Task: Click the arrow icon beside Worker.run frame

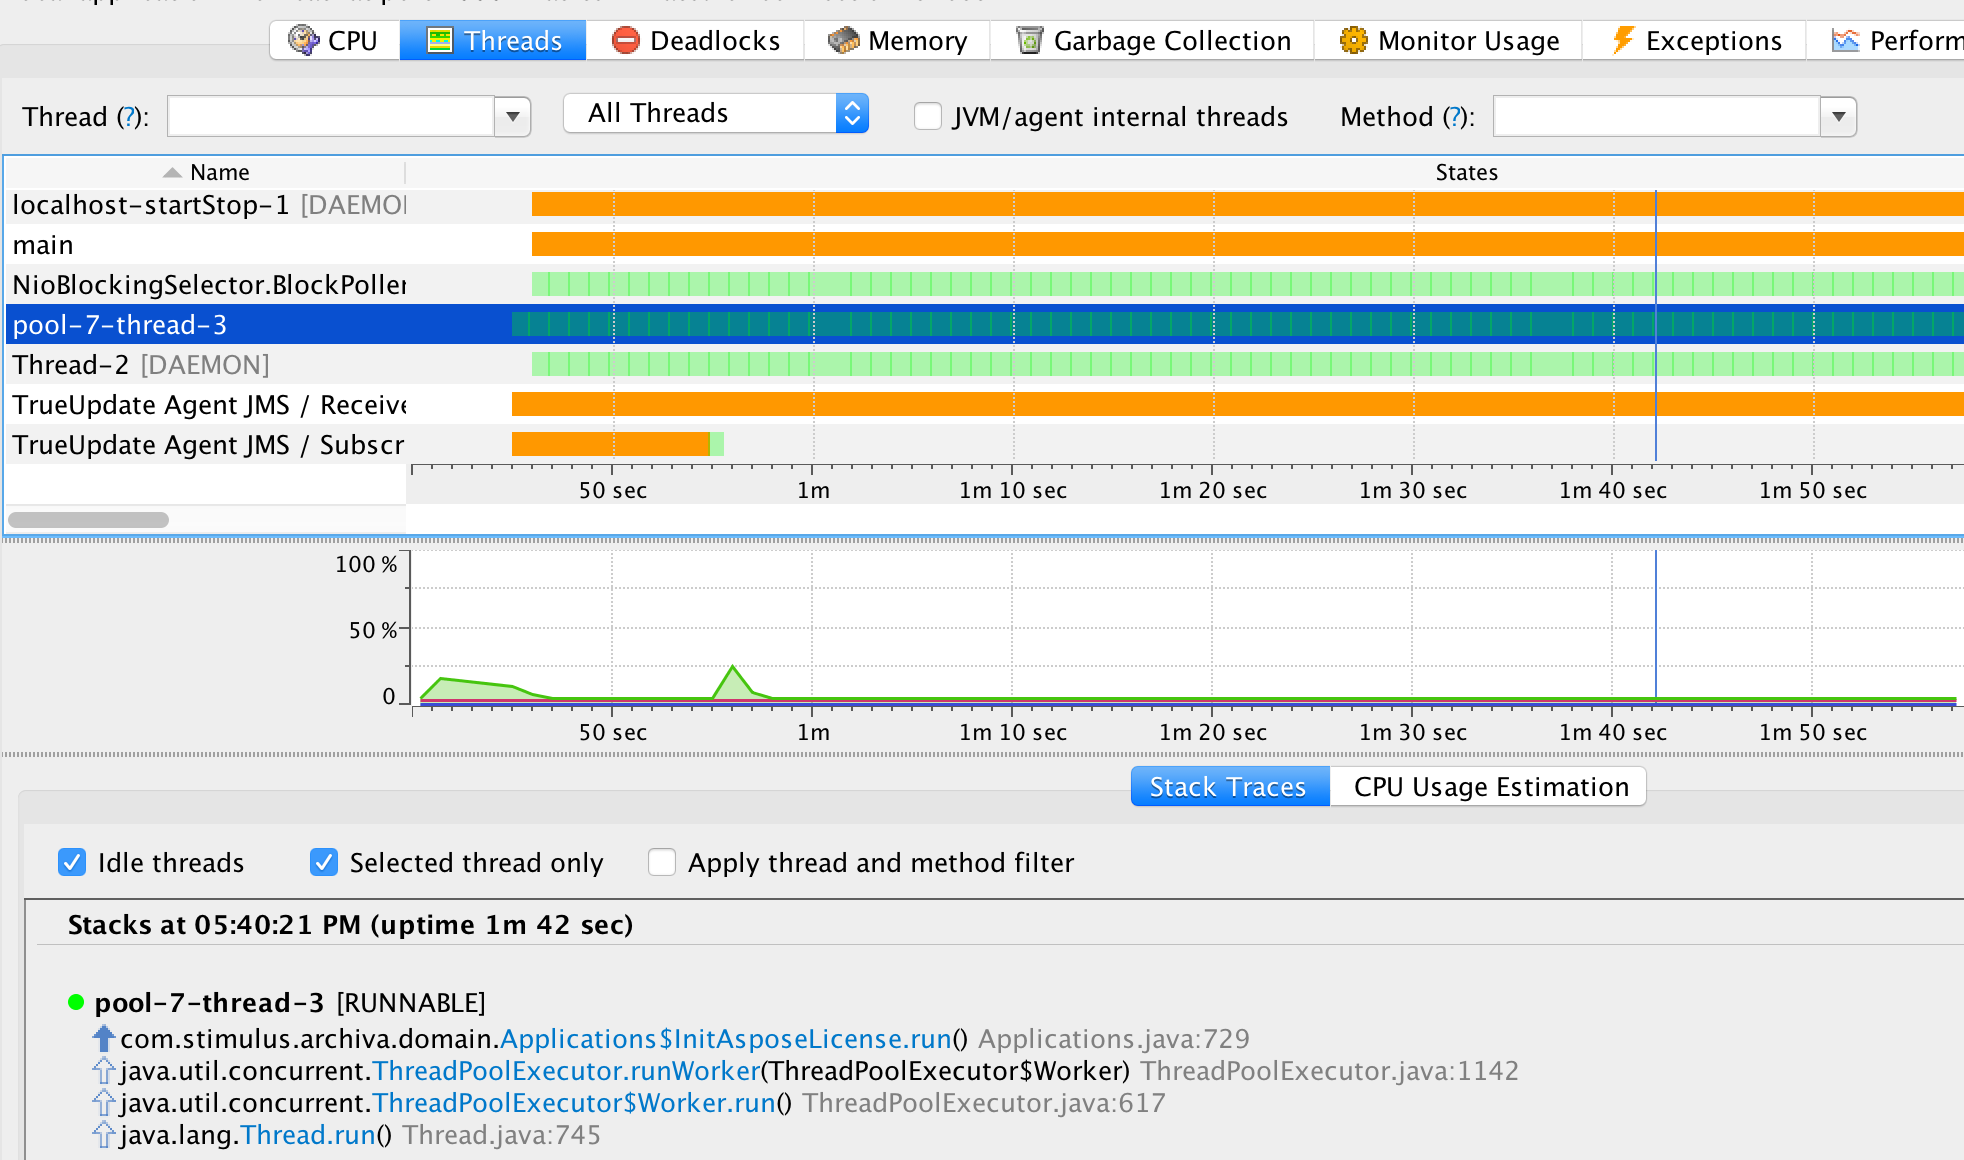Action: [104, 1102]
